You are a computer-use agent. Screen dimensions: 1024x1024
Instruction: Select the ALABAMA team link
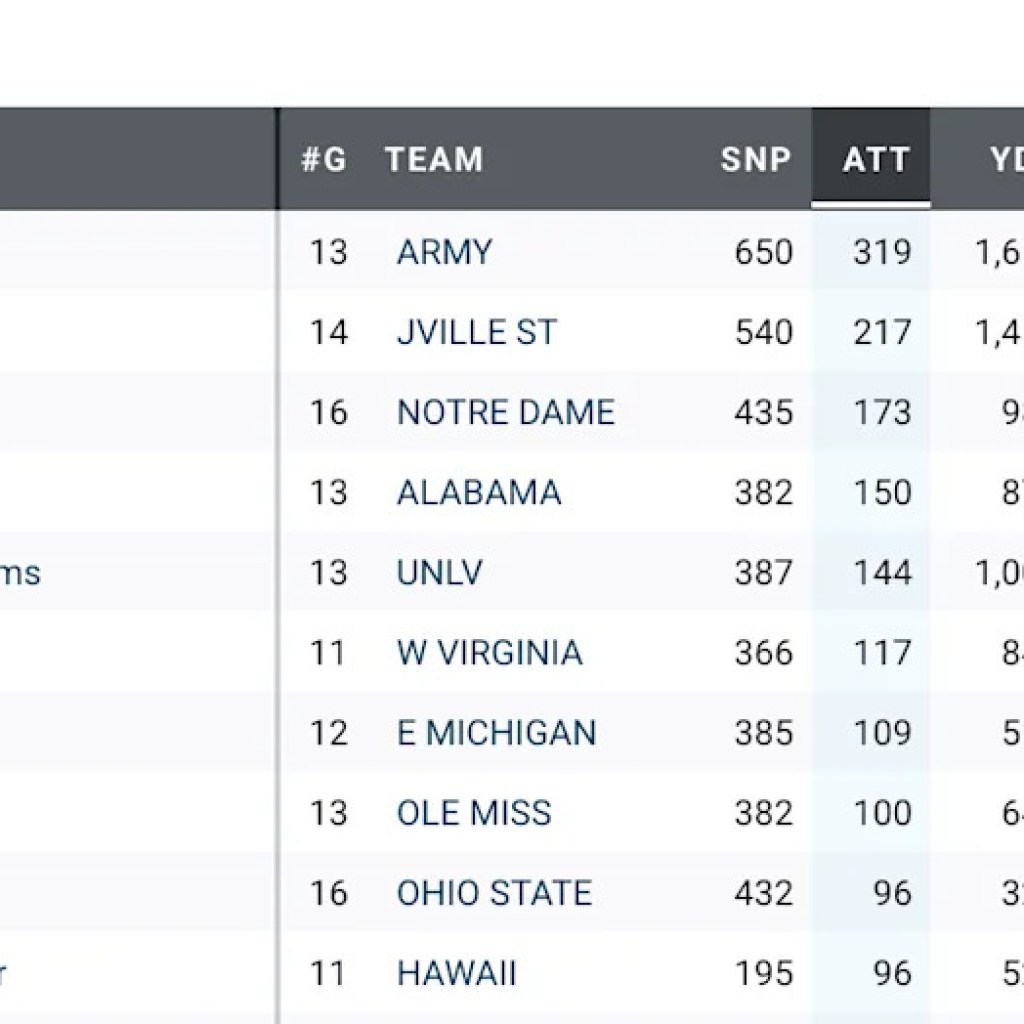[x=479, y=492]
